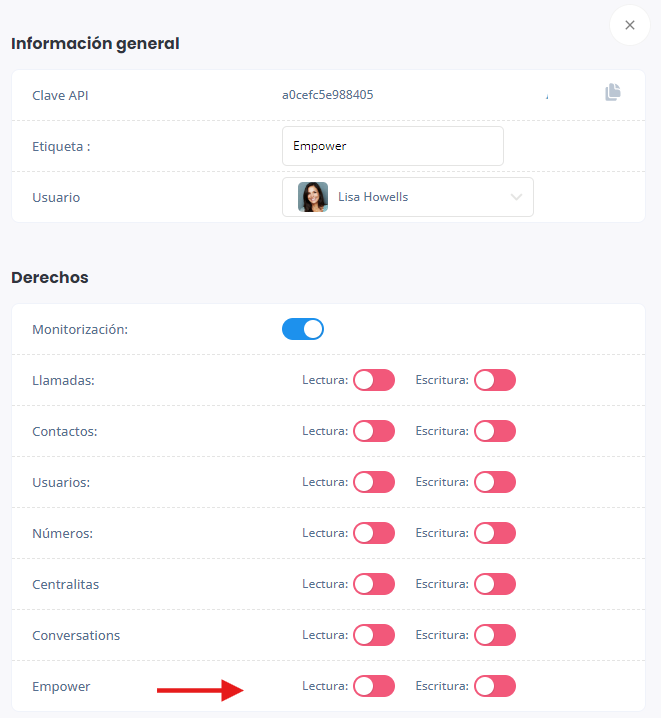
Task: Toggle Usuarios Lectura right
Action: 374,482
